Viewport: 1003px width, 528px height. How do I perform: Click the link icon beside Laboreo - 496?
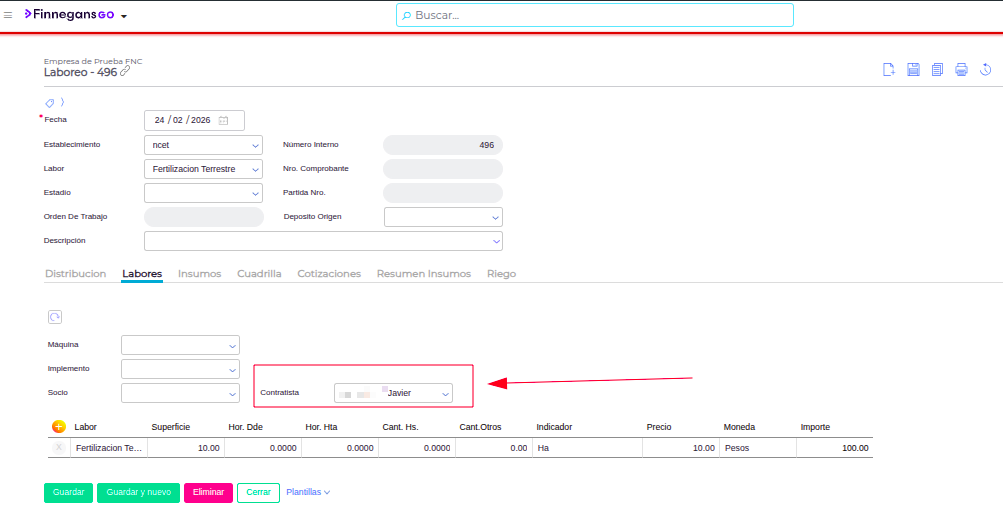pyautogui.click(x=125, y=72)
